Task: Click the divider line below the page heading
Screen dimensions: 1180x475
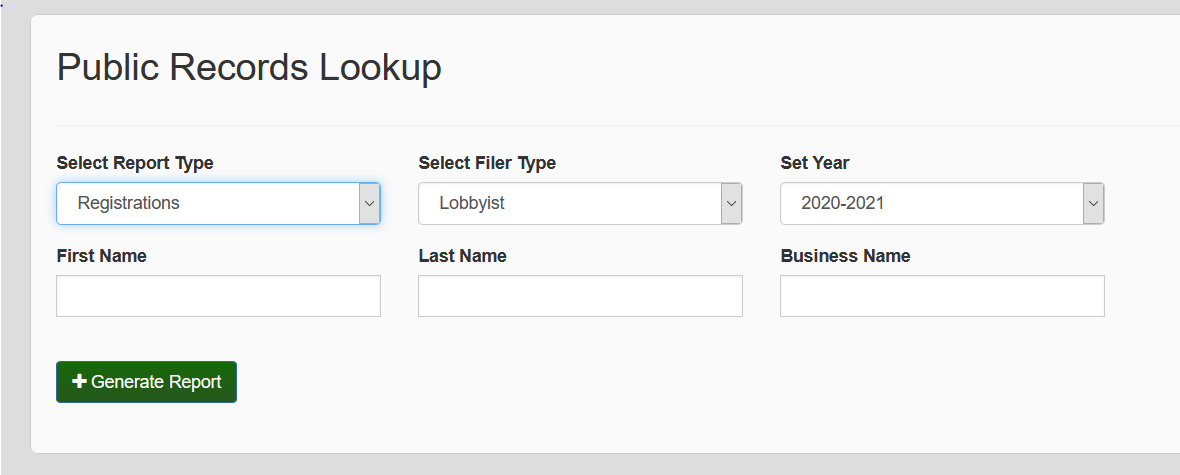Action: coord(600,125)
